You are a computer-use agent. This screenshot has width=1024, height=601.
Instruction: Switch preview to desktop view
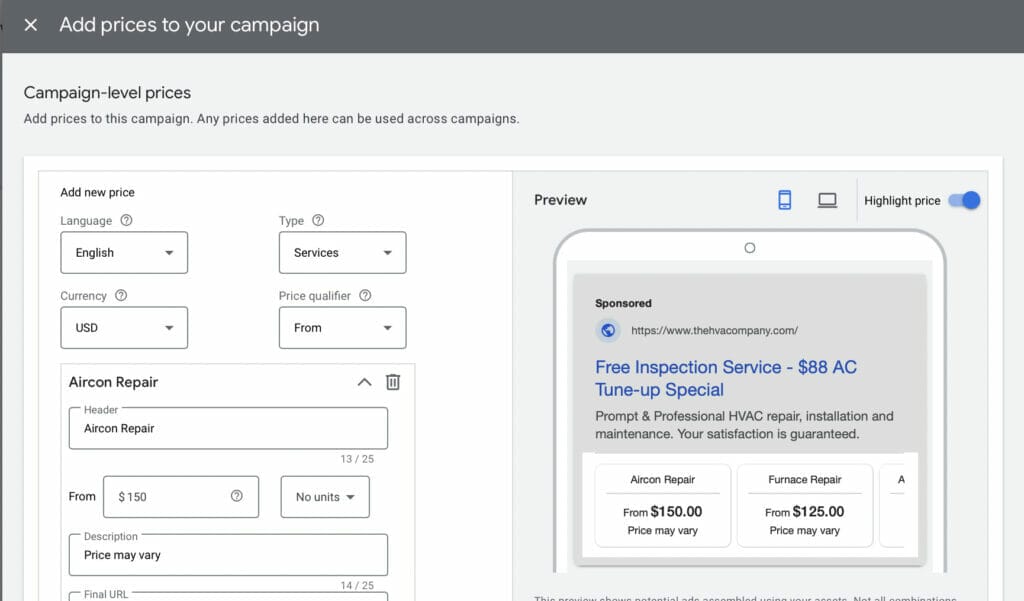pyautogui.click(x=827, y=200)
